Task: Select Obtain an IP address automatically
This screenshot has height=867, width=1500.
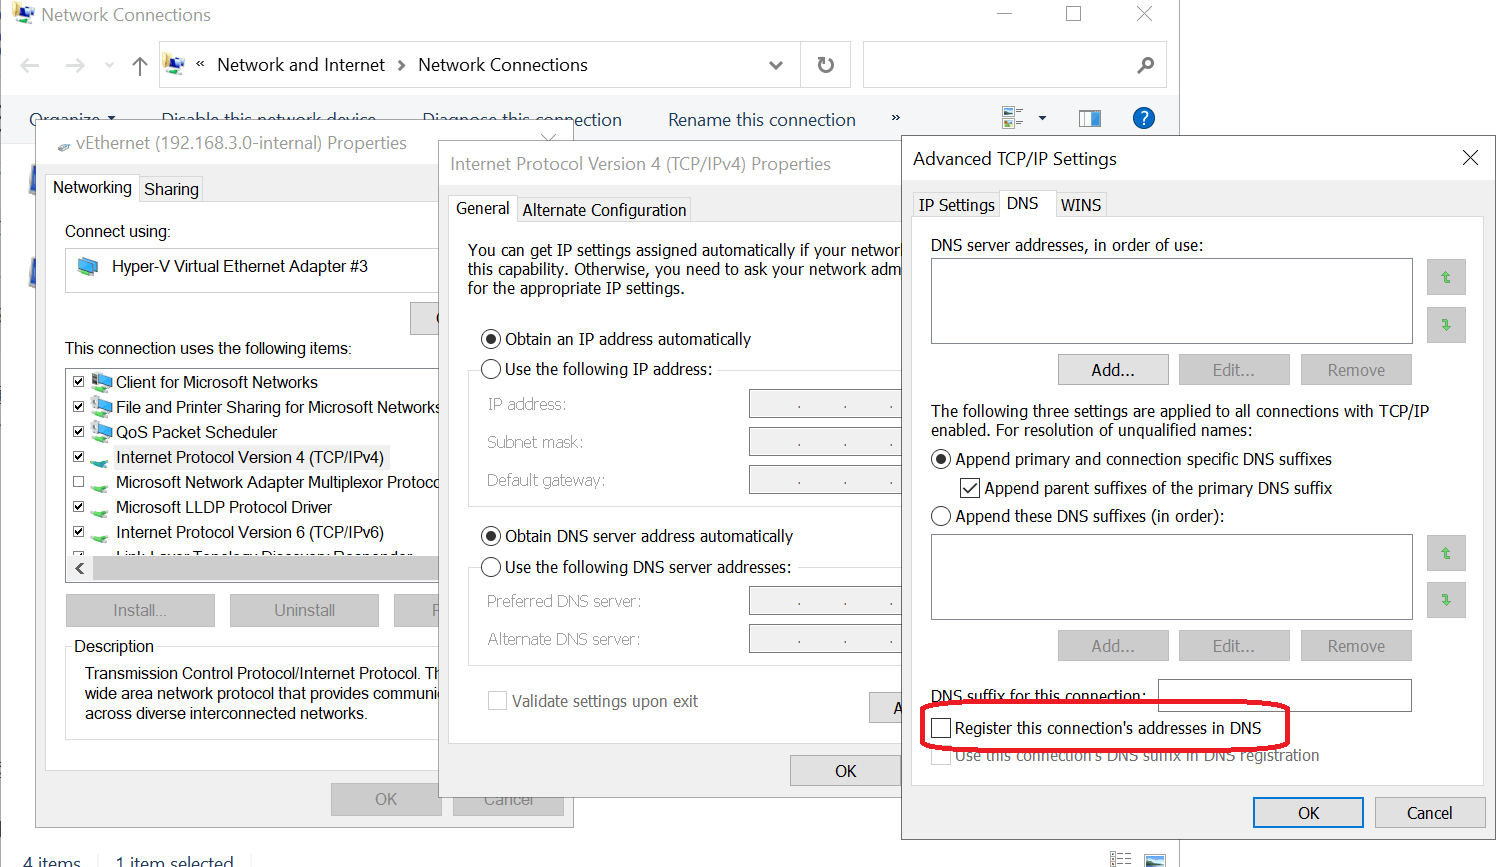Action: click(491, 339)
